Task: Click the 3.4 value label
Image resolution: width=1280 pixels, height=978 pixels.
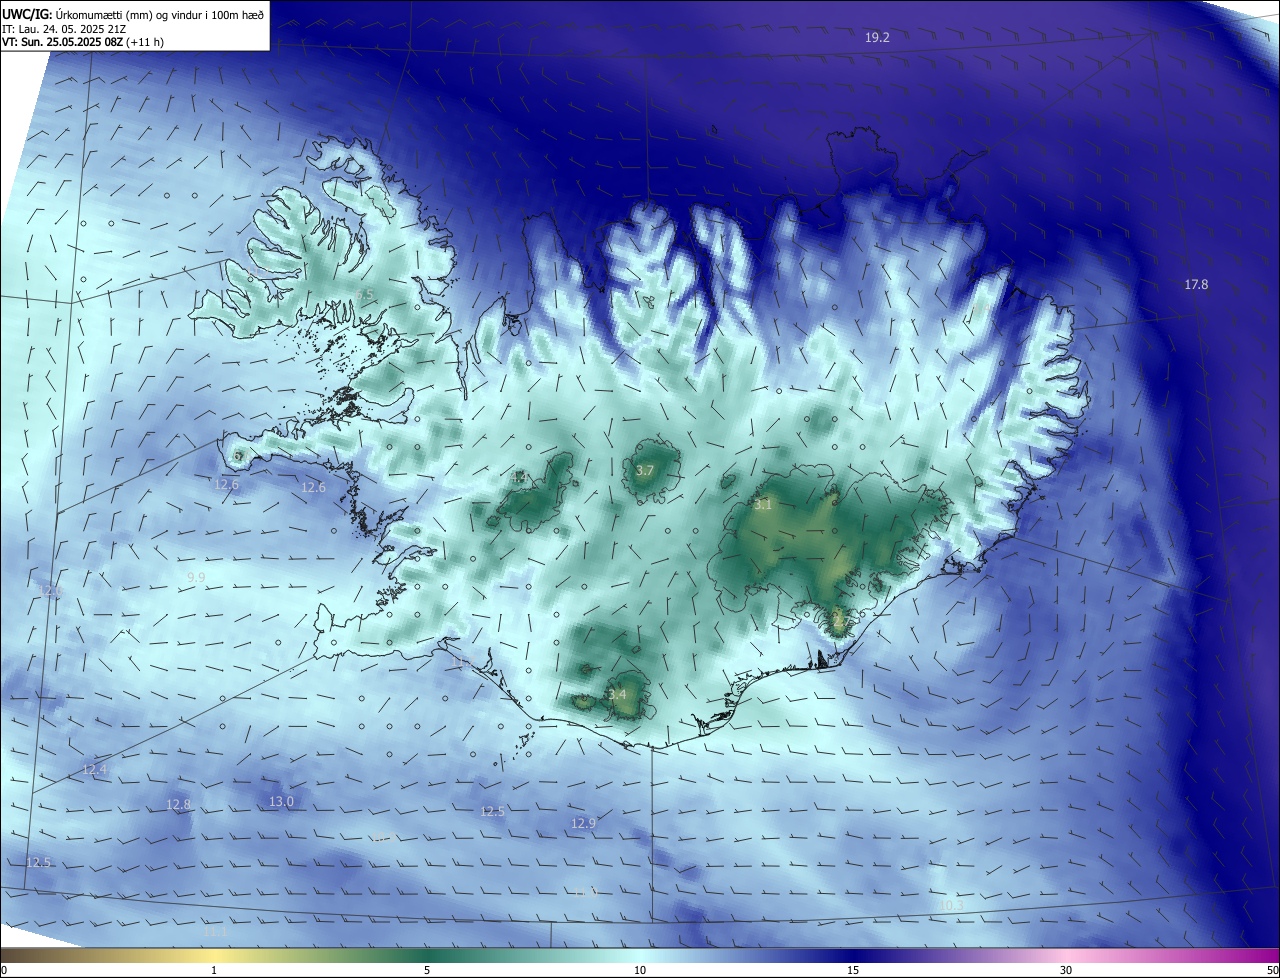Action: [x=617, y=695]
